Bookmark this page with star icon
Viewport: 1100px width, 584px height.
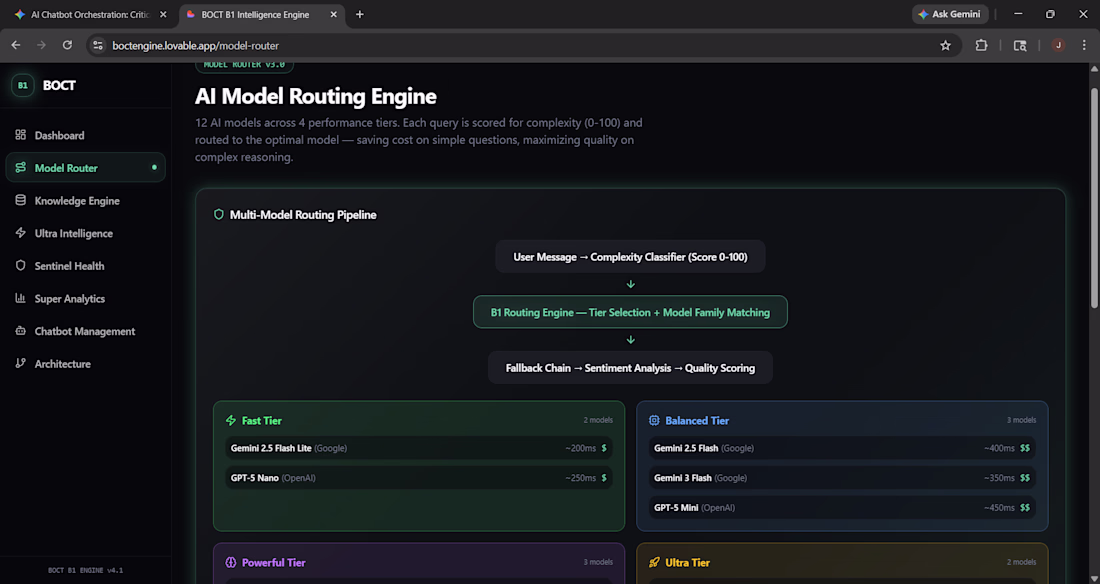click(x=945, y=46)
